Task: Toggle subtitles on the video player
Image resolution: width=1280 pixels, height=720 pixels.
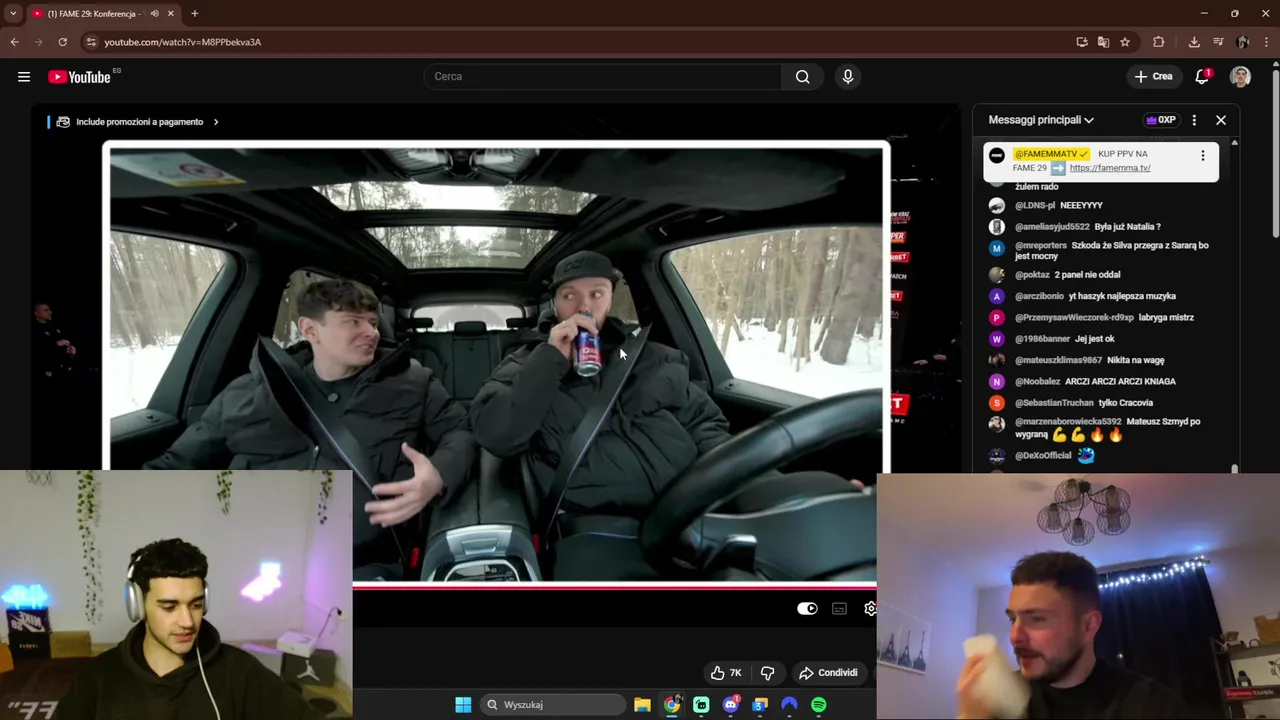Action: [840, 608]
